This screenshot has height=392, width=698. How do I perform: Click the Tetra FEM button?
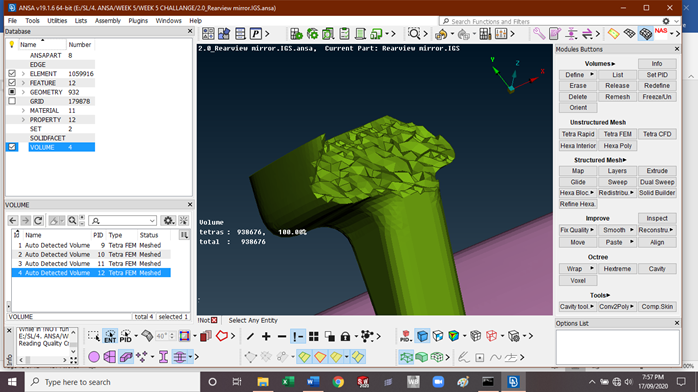(x=617, y=134)
